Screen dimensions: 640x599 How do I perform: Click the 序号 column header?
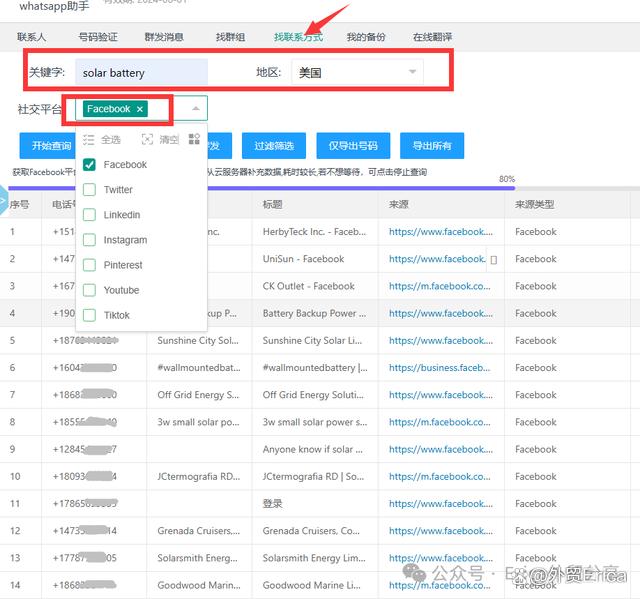pos(19,204)
